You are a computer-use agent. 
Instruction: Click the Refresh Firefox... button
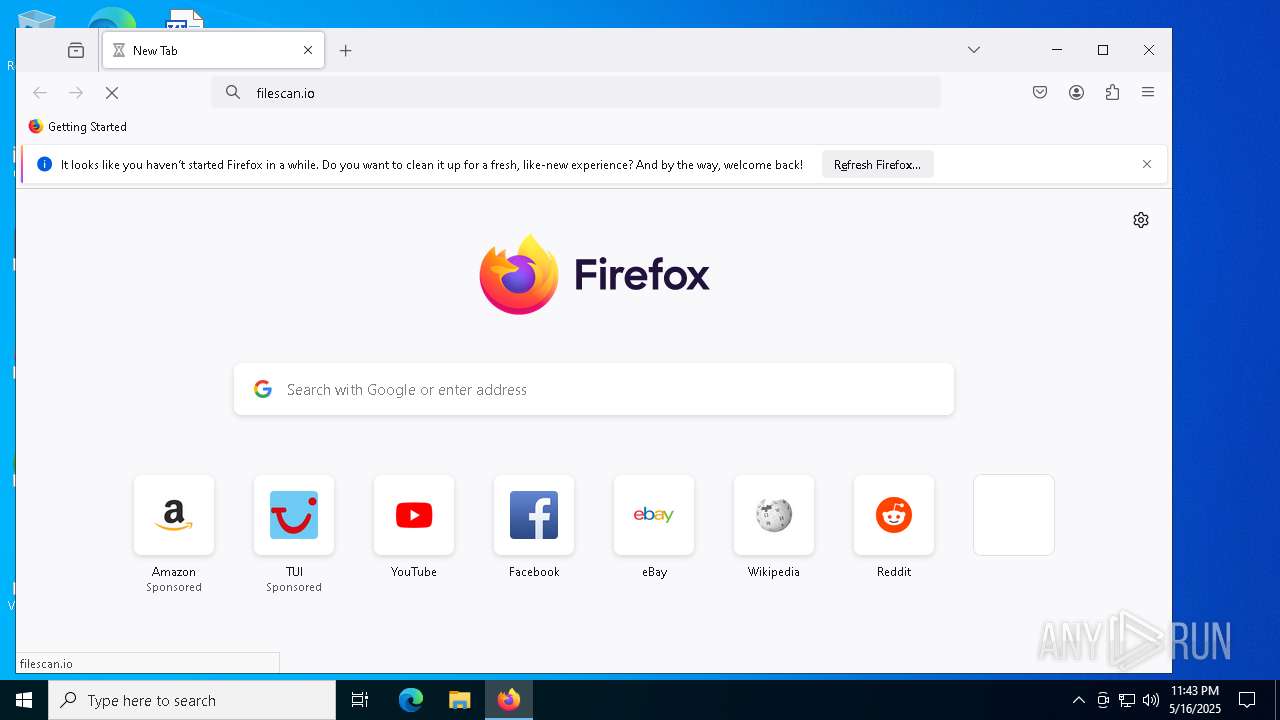[x=877, y=165]
